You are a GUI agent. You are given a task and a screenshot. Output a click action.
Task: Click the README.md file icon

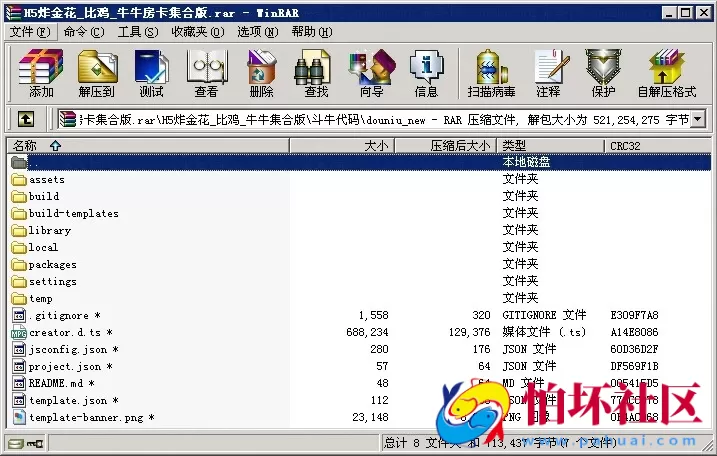[19, 383]
